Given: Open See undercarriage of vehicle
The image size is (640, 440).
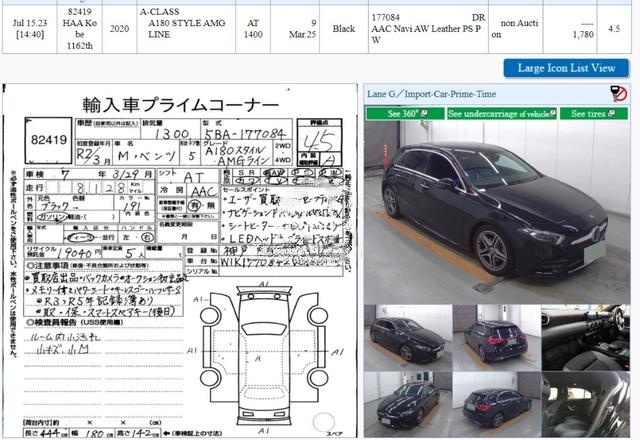Looking at the screenshot, I should pos(496,114).
